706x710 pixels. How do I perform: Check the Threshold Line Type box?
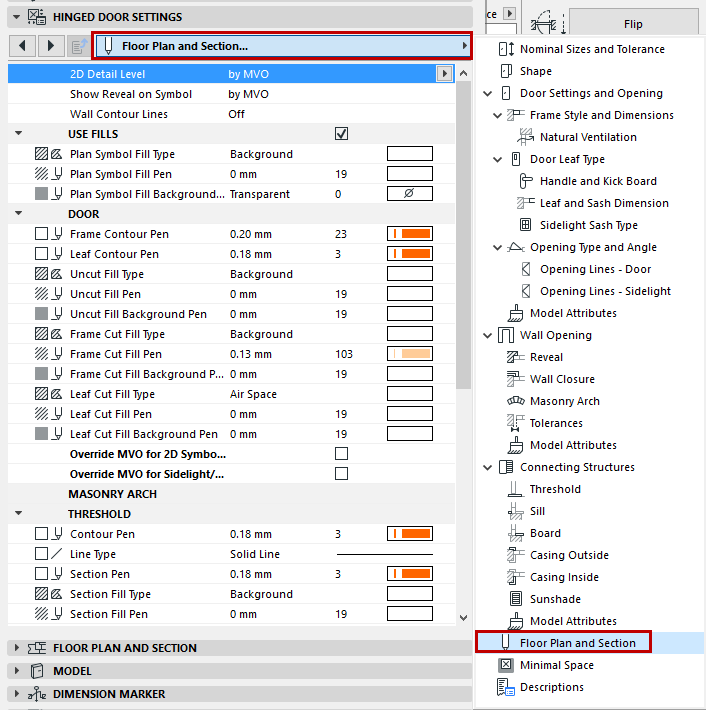41,554
